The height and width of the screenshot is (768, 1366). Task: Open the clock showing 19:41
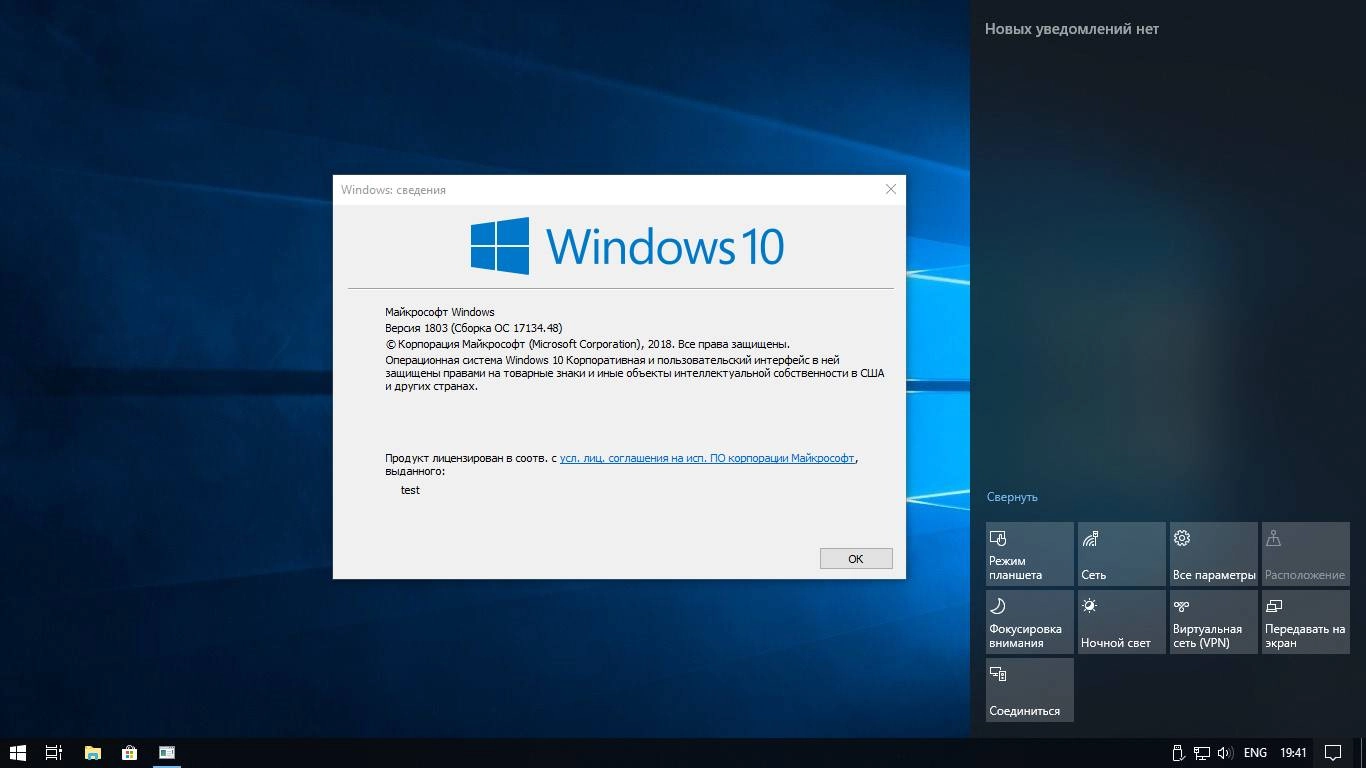[x=1293, y=753]
